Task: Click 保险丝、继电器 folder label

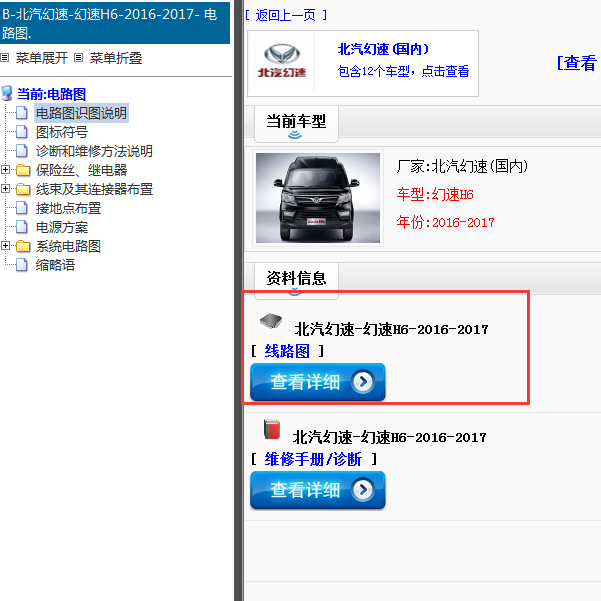Action: (x=81, y=170)
